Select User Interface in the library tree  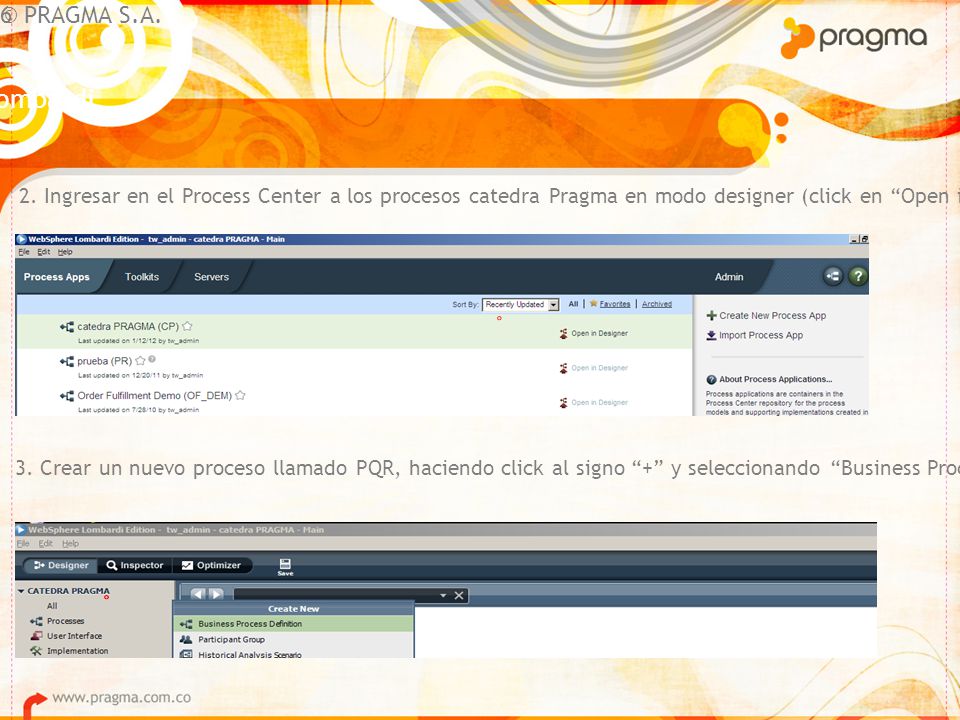coord(75,636)
